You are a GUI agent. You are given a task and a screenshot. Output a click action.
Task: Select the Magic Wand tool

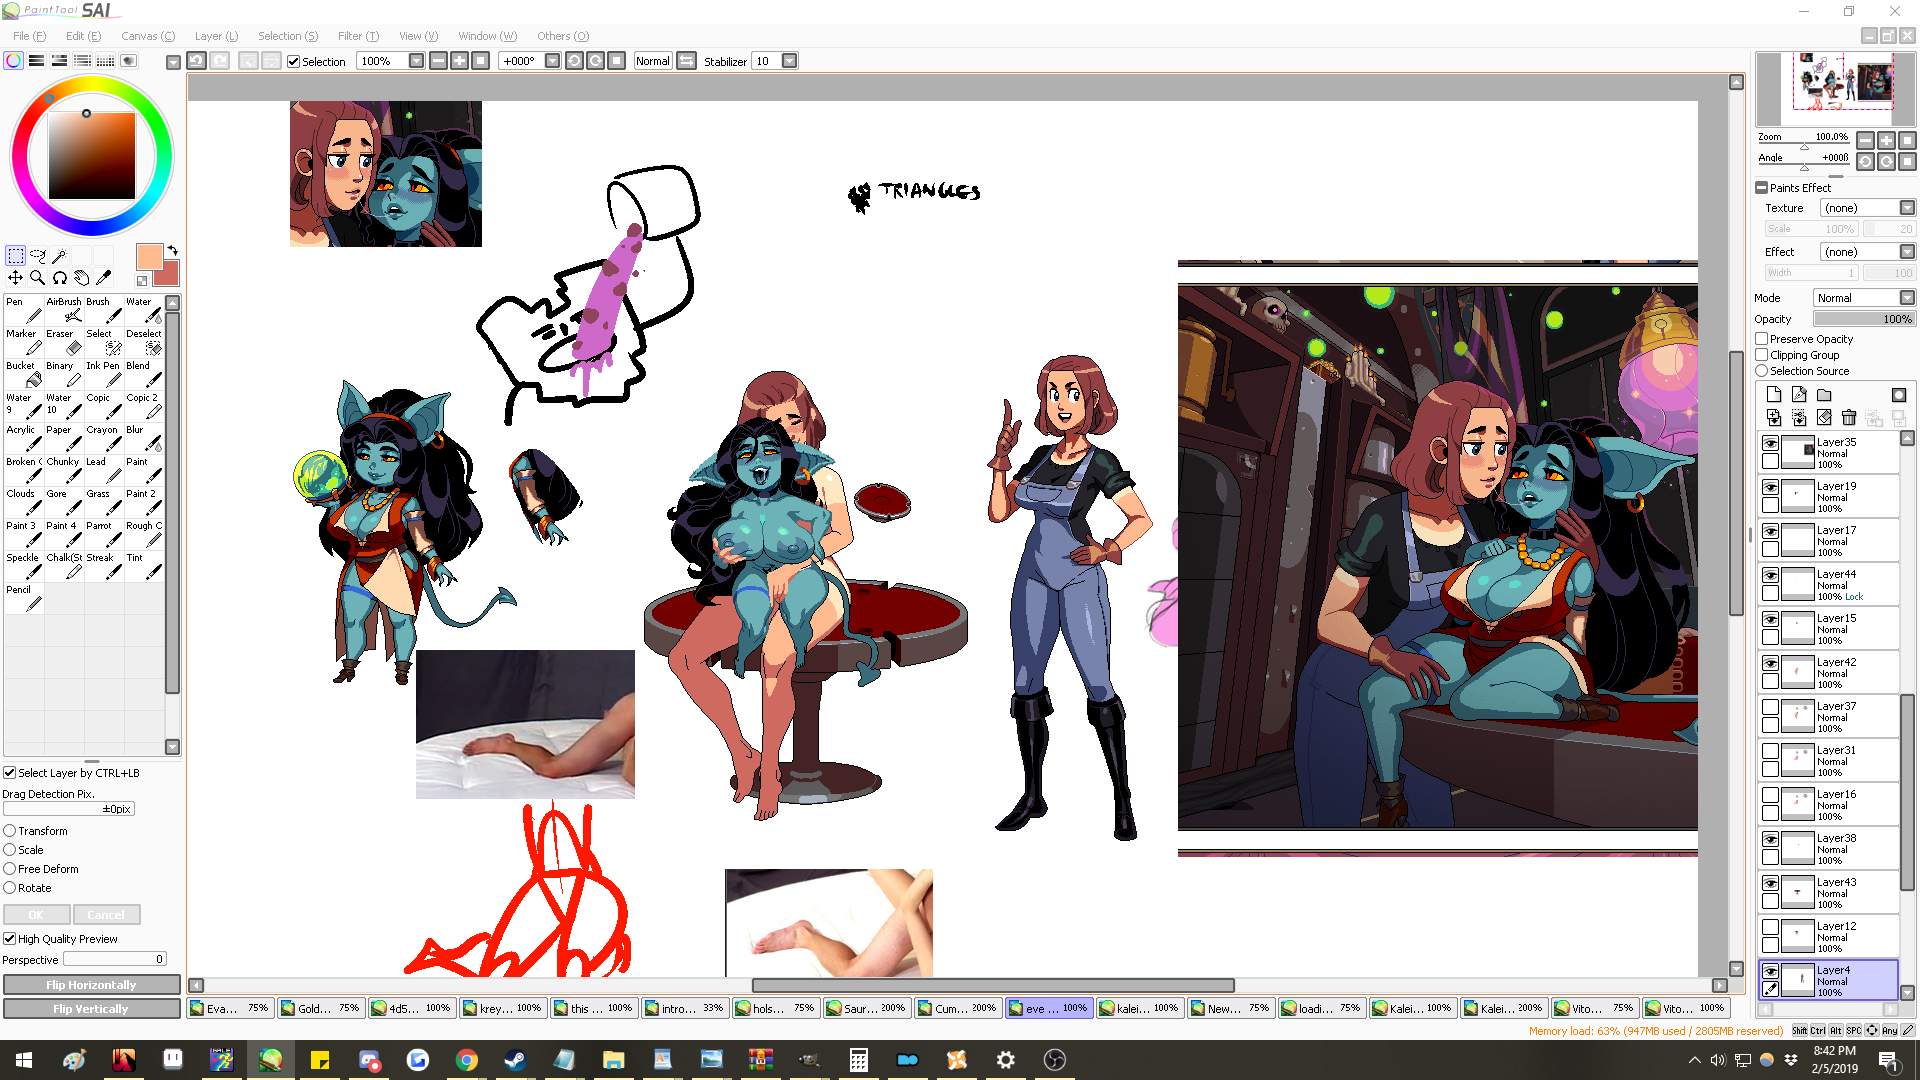tap(60, 256)
